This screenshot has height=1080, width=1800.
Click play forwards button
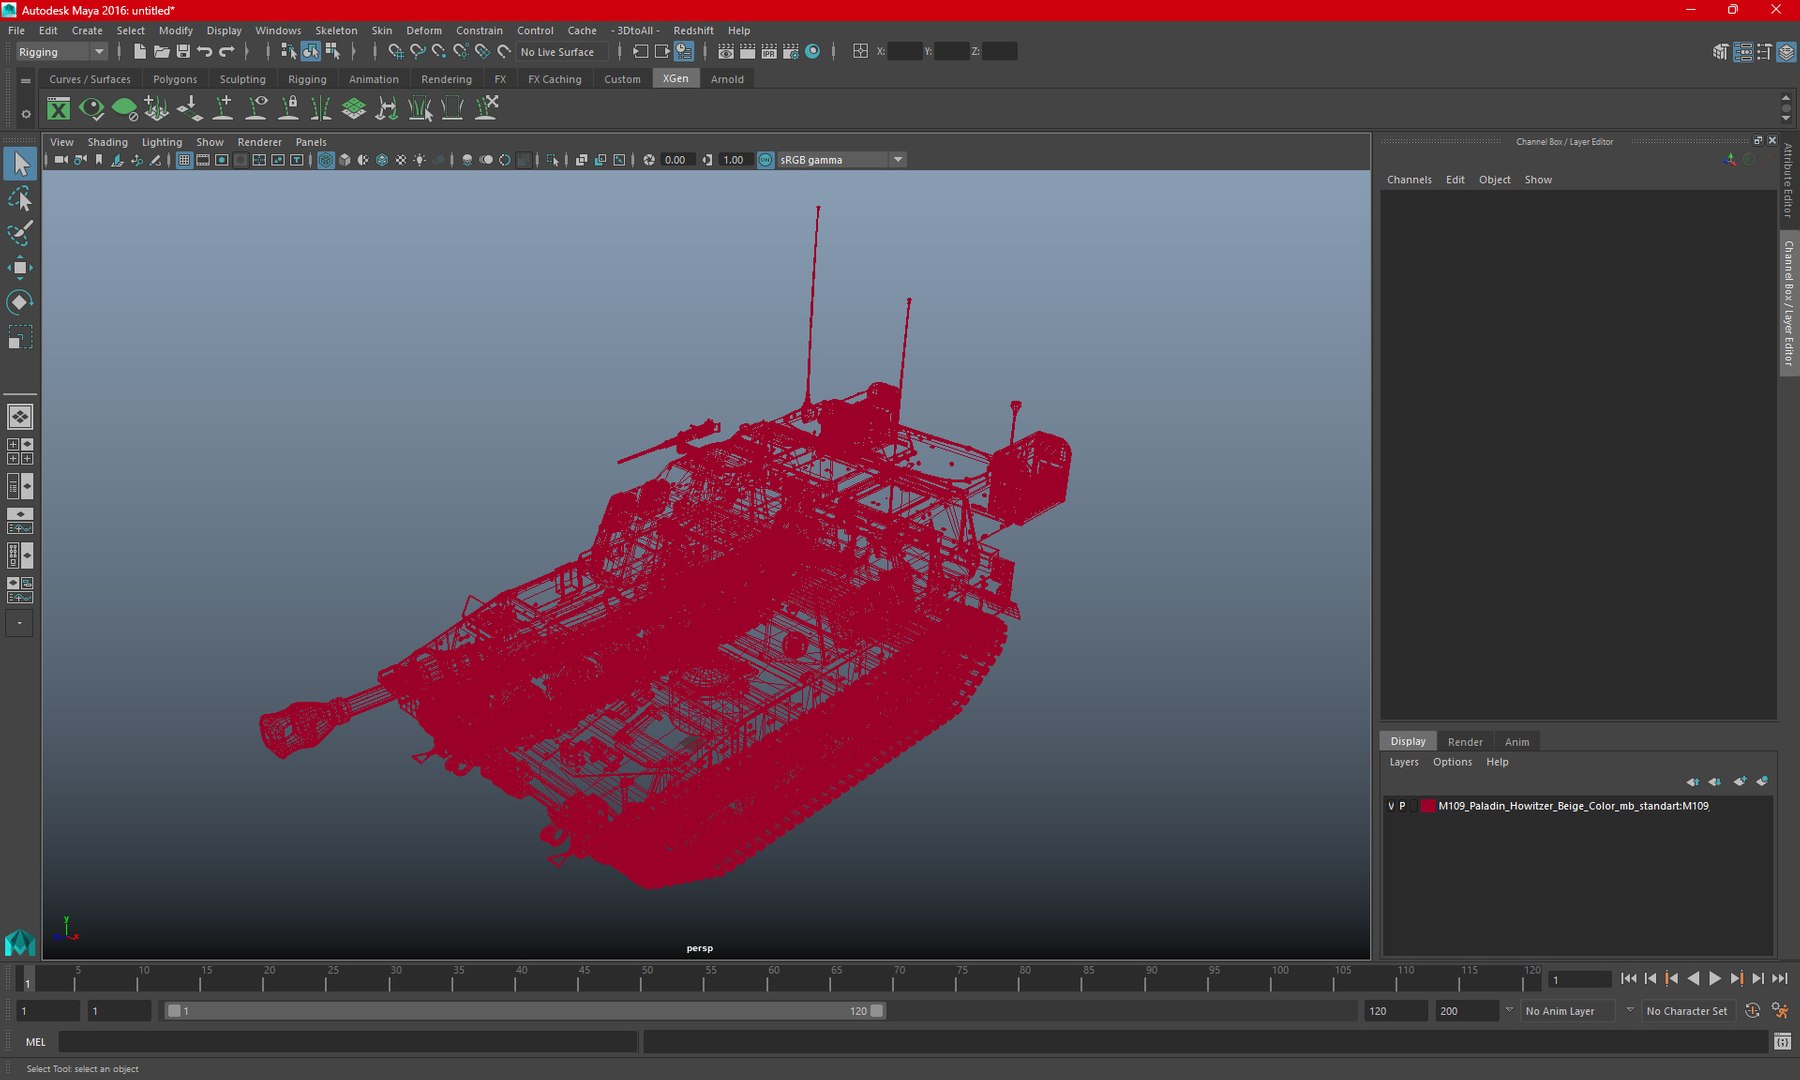tap(1714, 979)
